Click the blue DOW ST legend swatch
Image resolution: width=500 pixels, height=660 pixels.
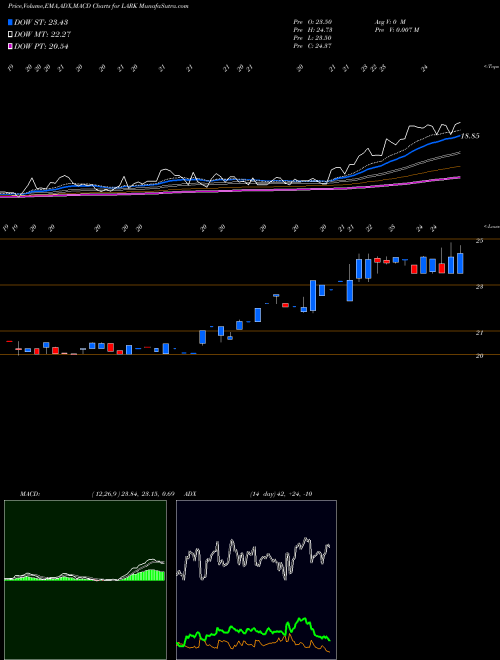click(x=10, y=22)
